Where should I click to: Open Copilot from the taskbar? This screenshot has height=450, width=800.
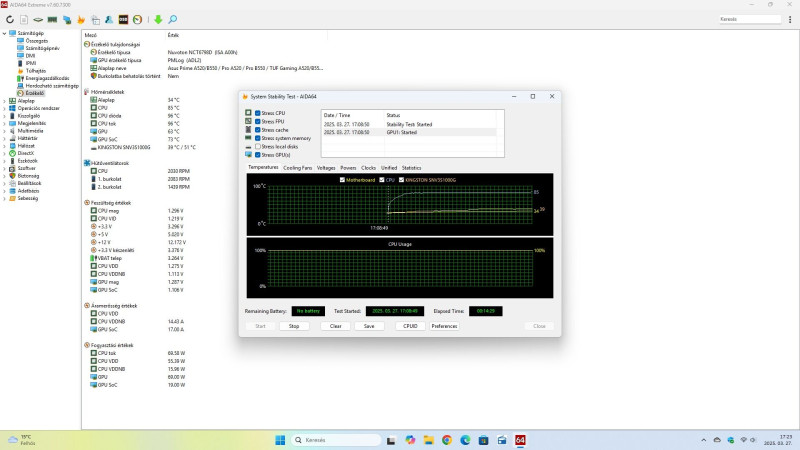(410, 440)
